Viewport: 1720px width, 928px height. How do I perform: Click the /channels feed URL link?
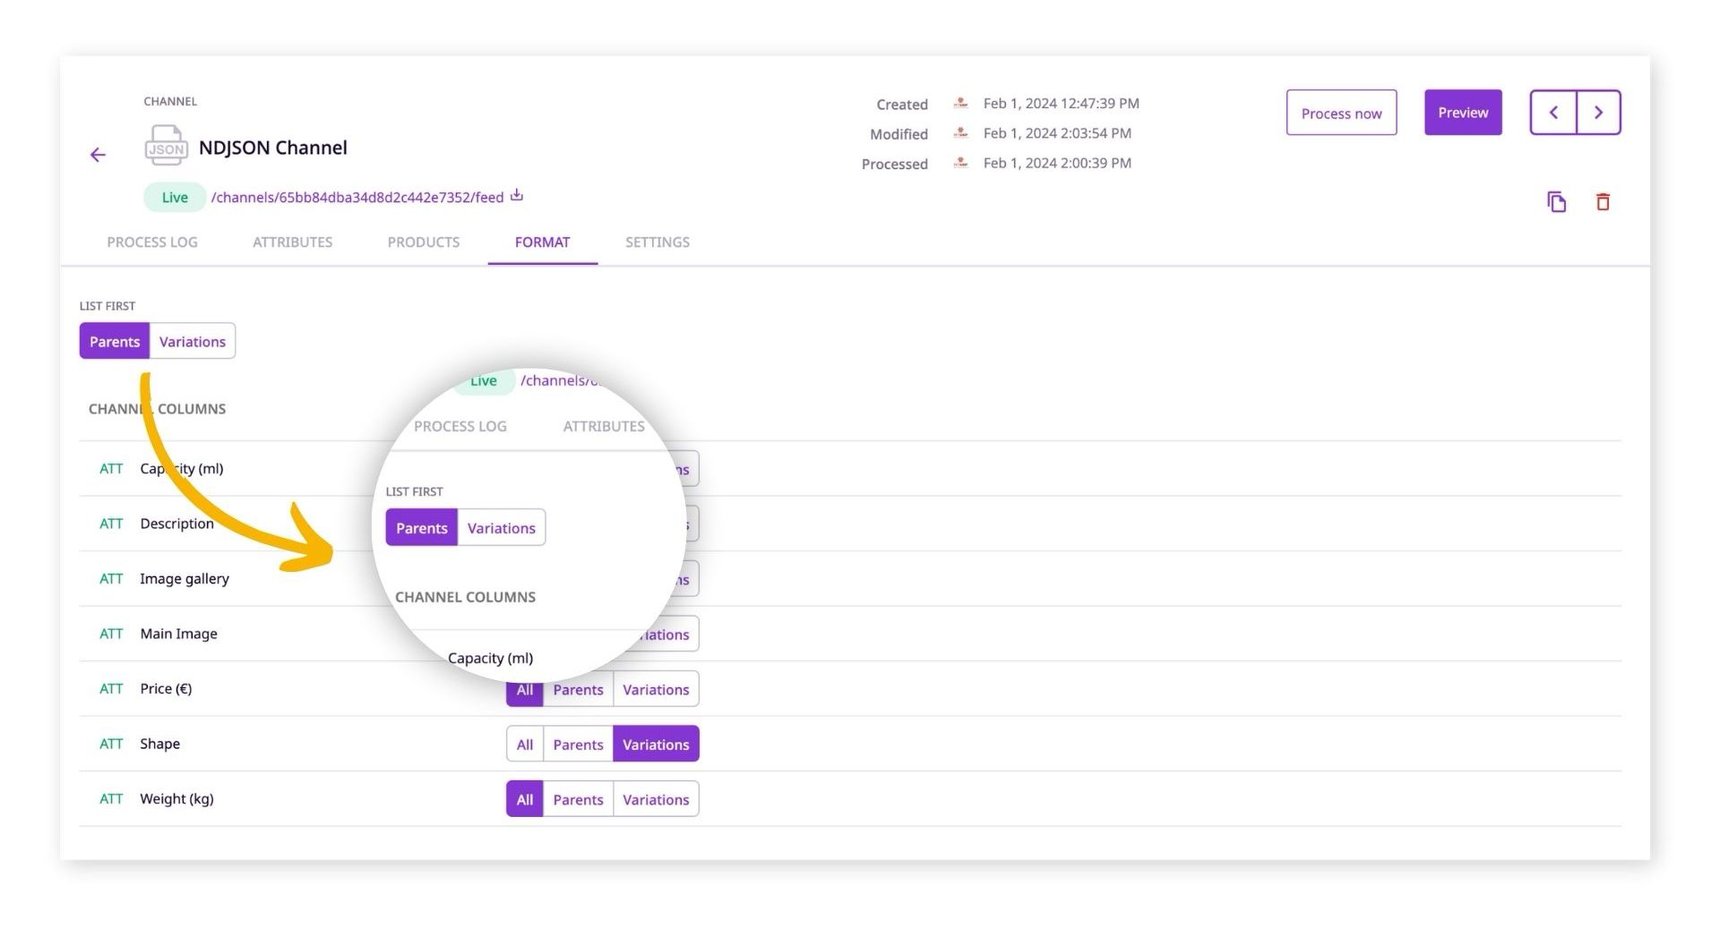point(356,196)
